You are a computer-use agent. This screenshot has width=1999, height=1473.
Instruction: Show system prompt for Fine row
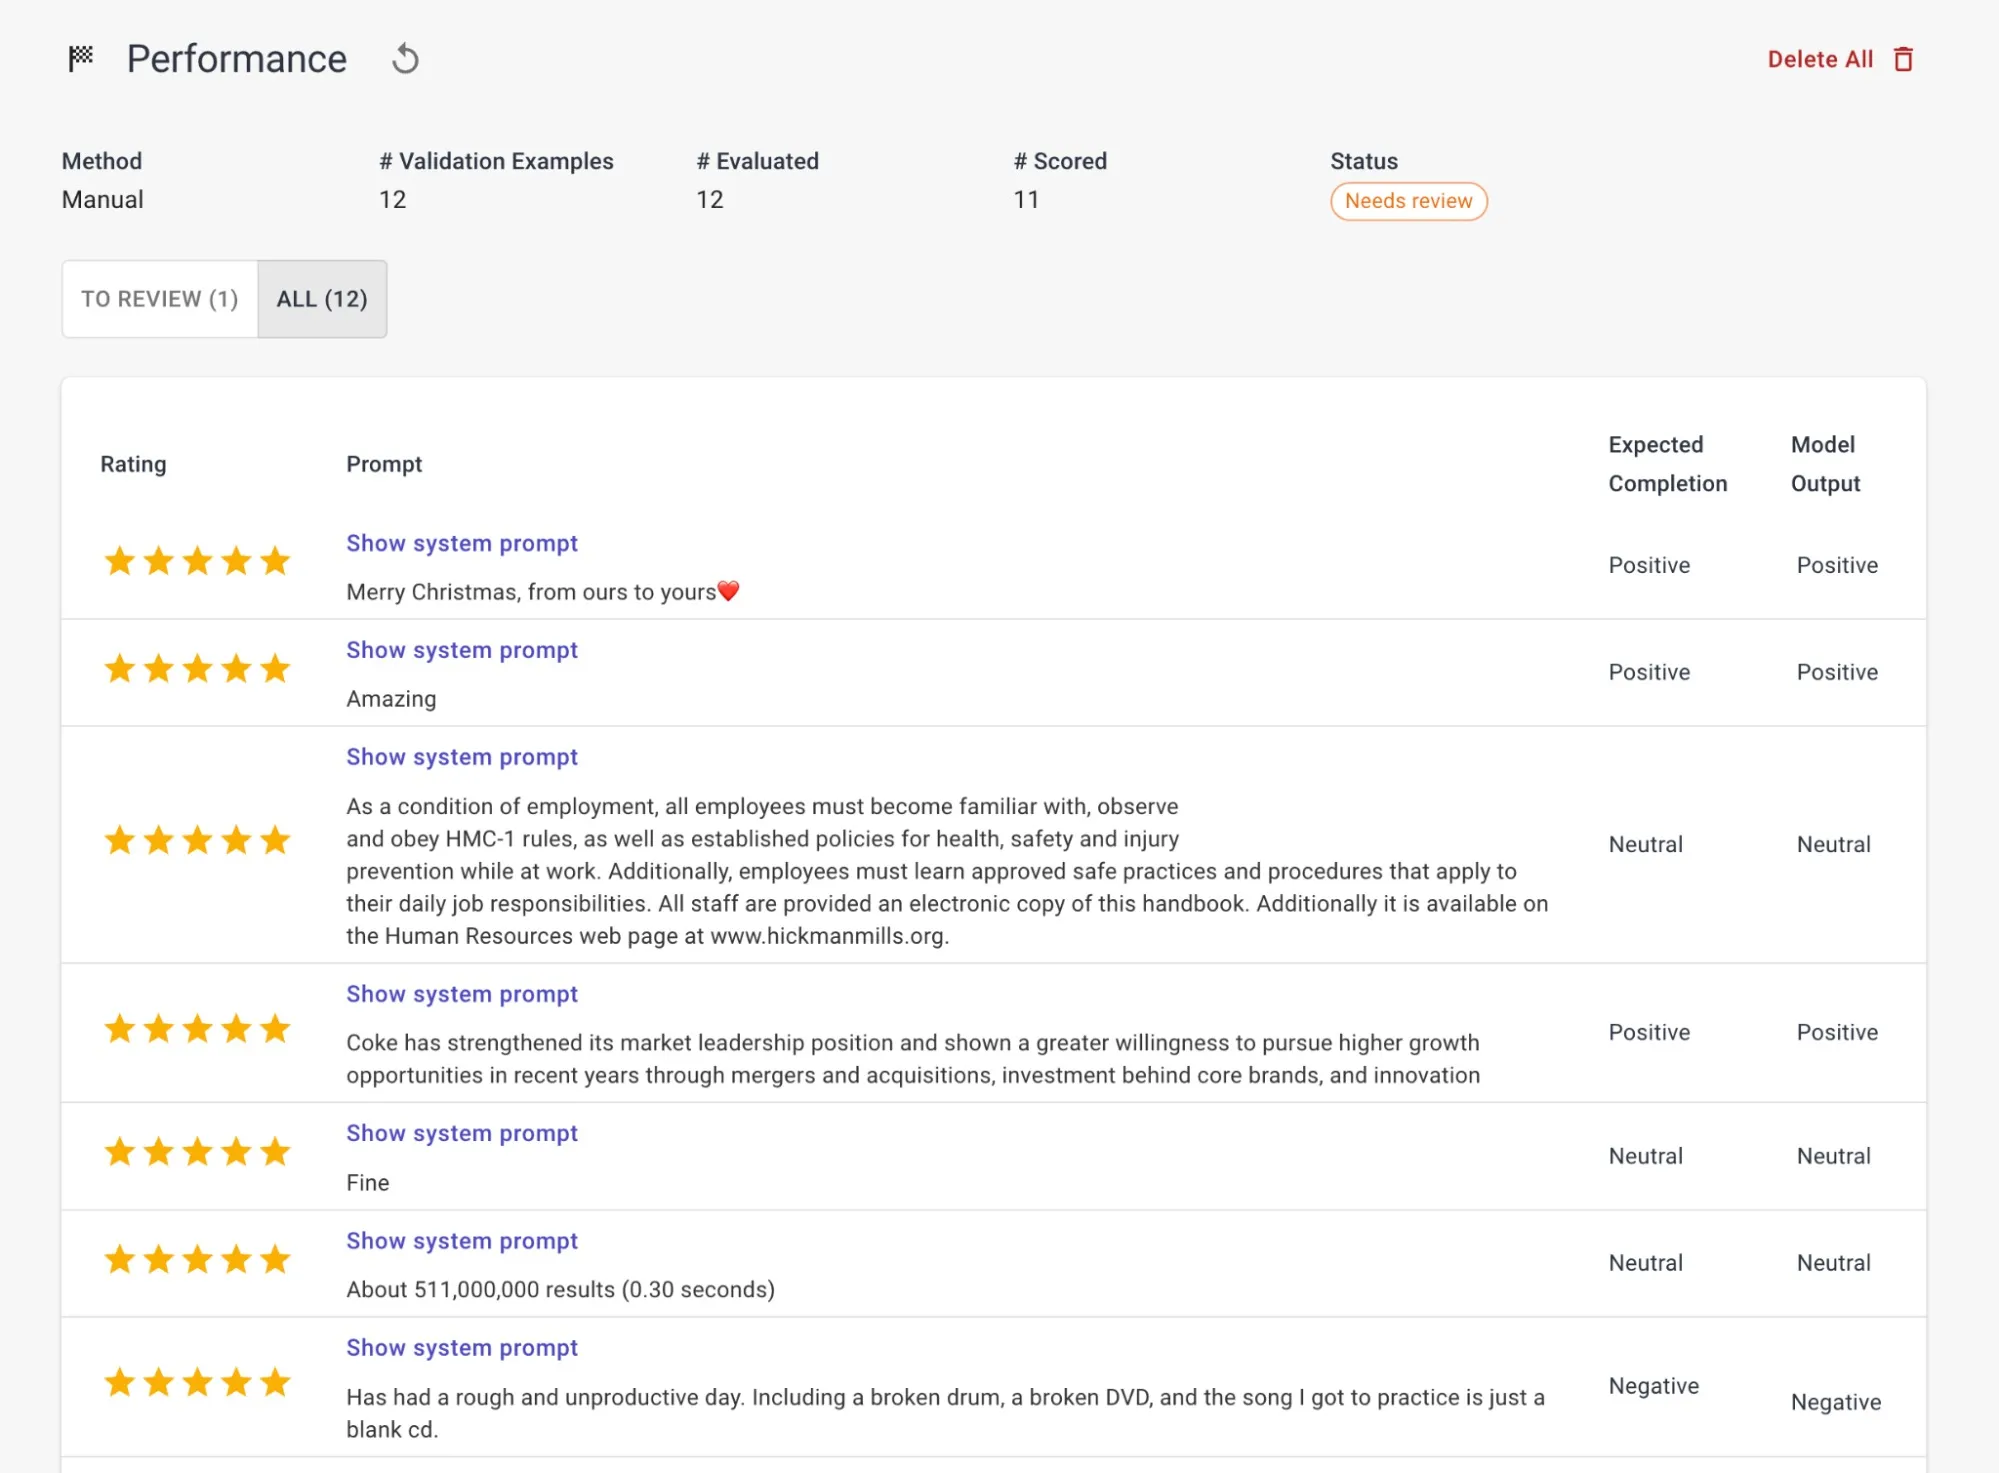point(462,1133)
